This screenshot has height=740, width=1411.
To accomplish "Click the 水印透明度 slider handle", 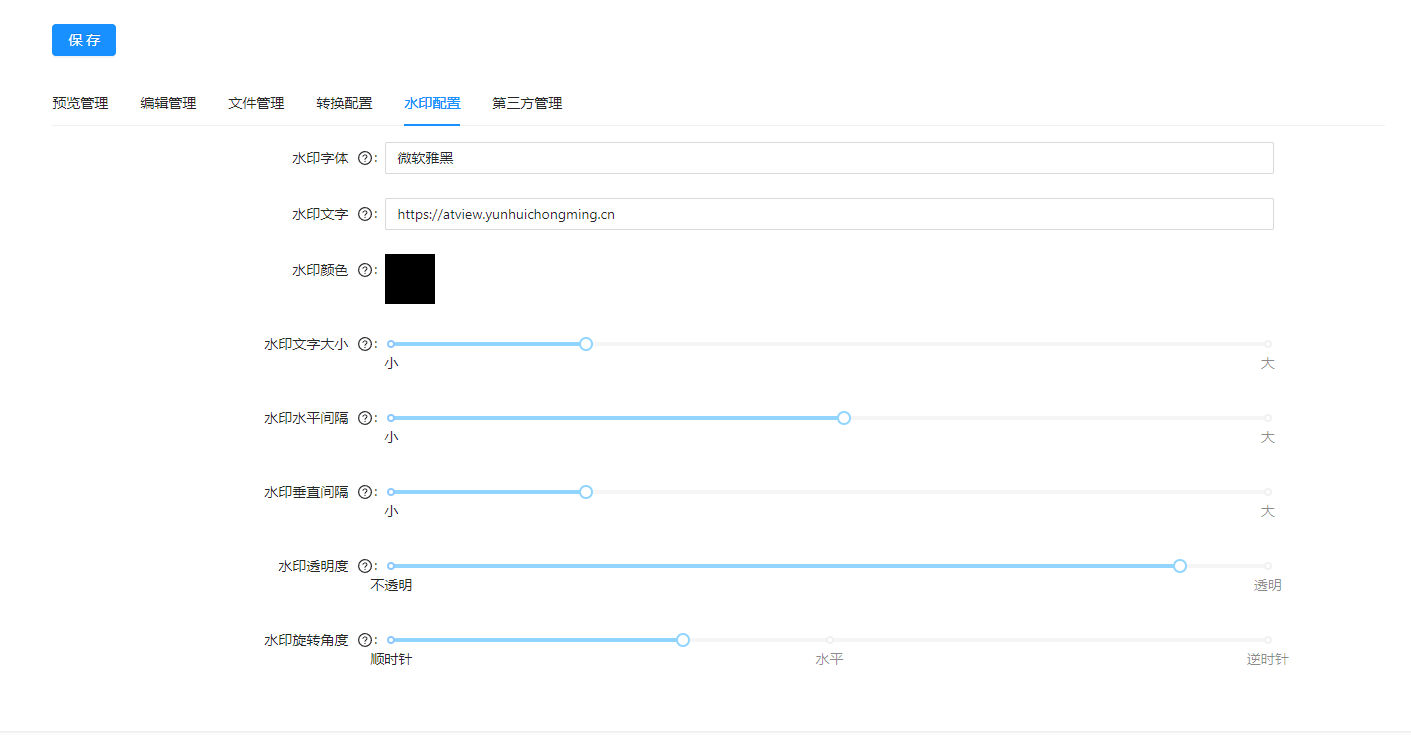I will pos(1180,566).
